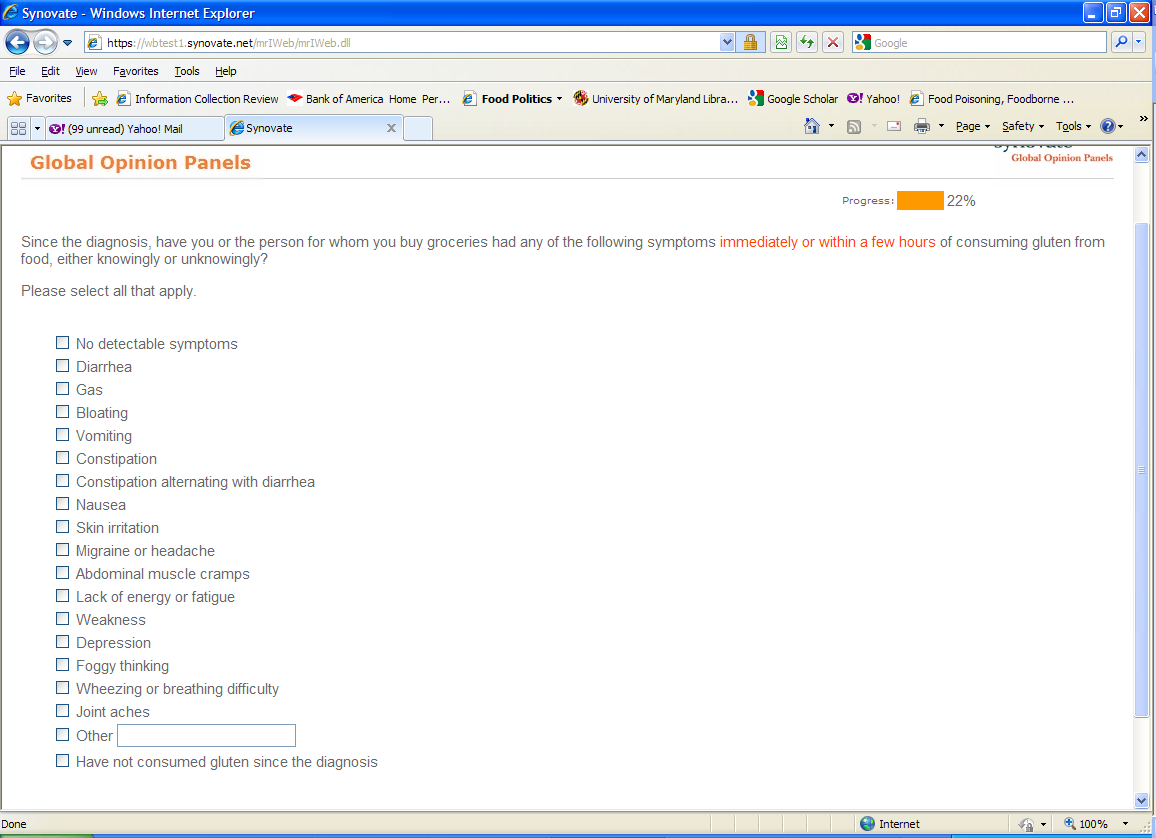Open University of Maryland Libraries bookmark
Image resolution: width=1156 pixels, height=838 pixels.
pyautogui.click(x=656, y=99)
